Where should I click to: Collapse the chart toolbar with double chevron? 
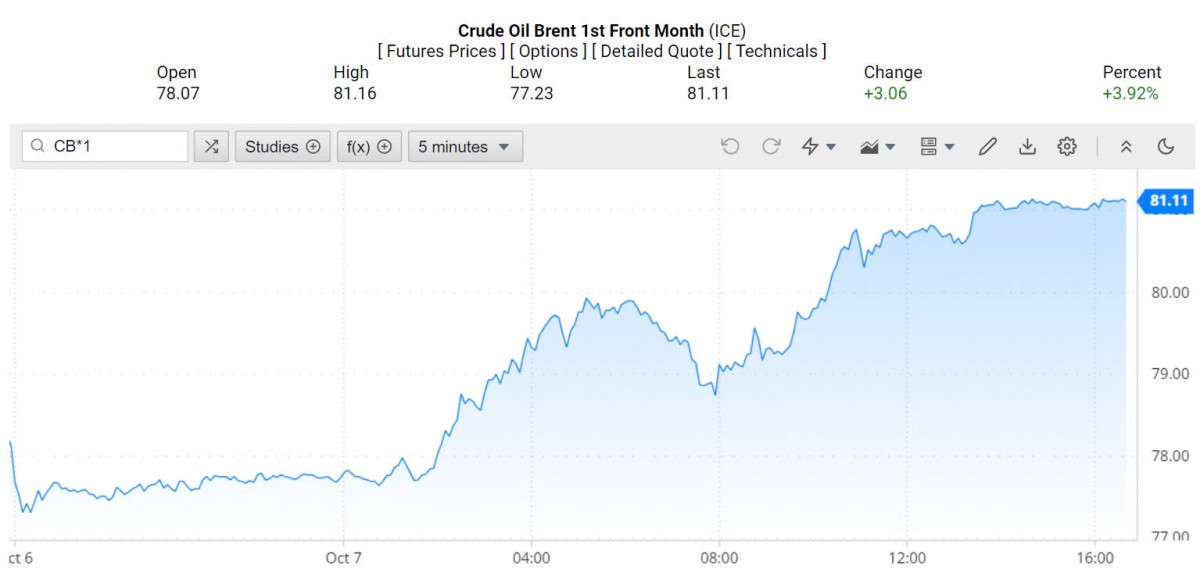tap(1126, 147)
